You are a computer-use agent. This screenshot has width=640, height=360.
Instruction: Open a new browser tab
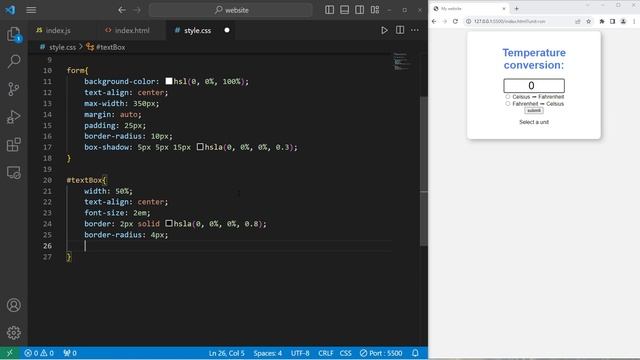click(516, 9)
